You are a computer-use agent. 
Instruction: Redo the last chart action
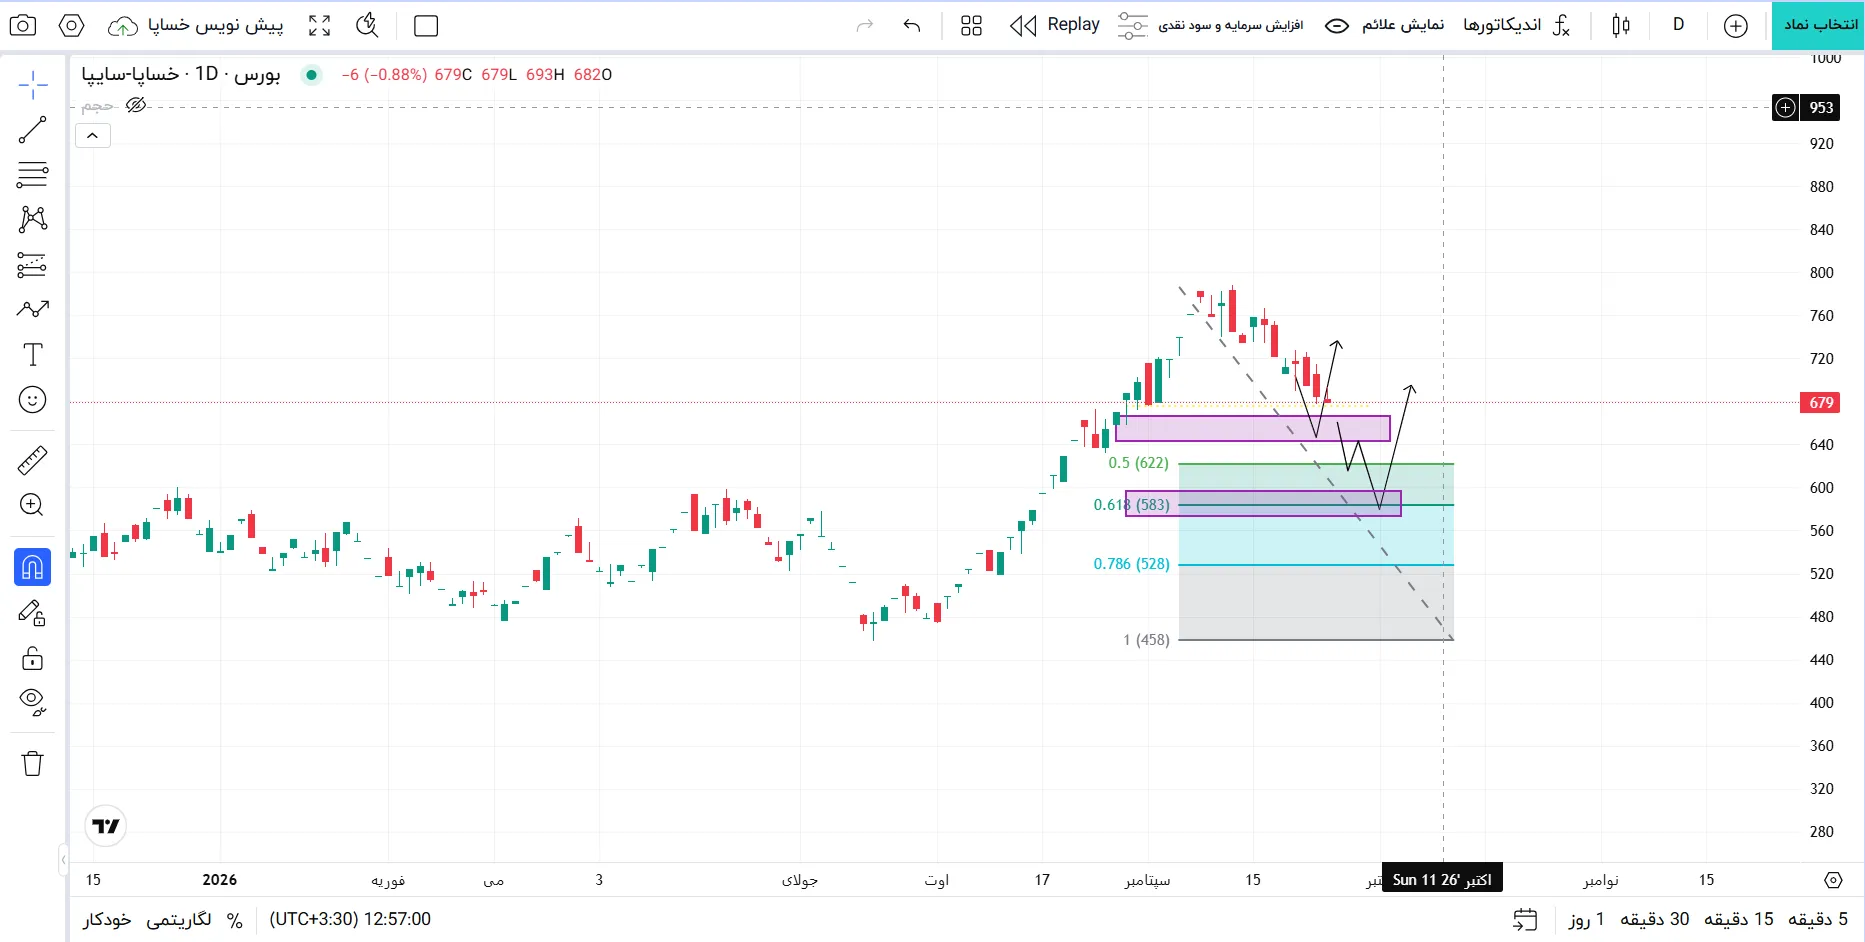pos(865,26)
